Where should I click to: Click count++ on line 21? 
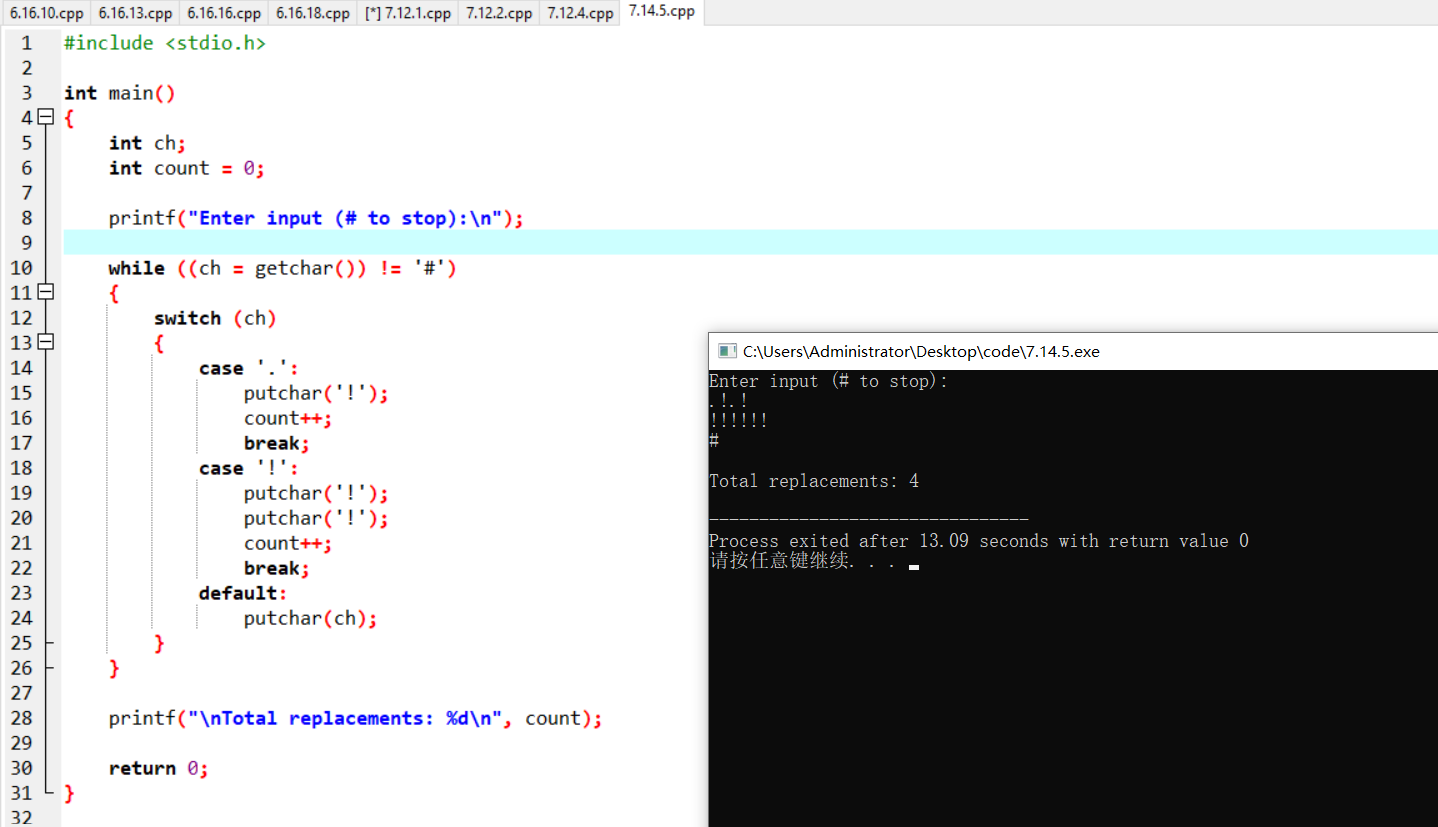coord(288,543)
